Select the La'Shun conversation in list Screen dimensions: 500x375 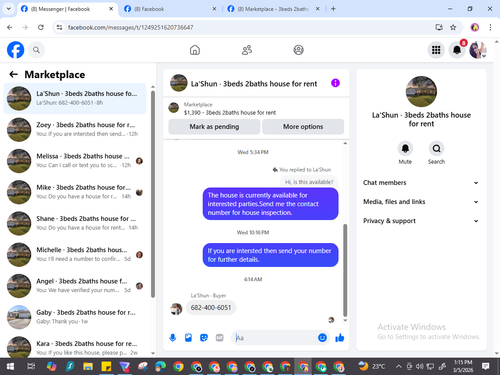click(75, 98)
